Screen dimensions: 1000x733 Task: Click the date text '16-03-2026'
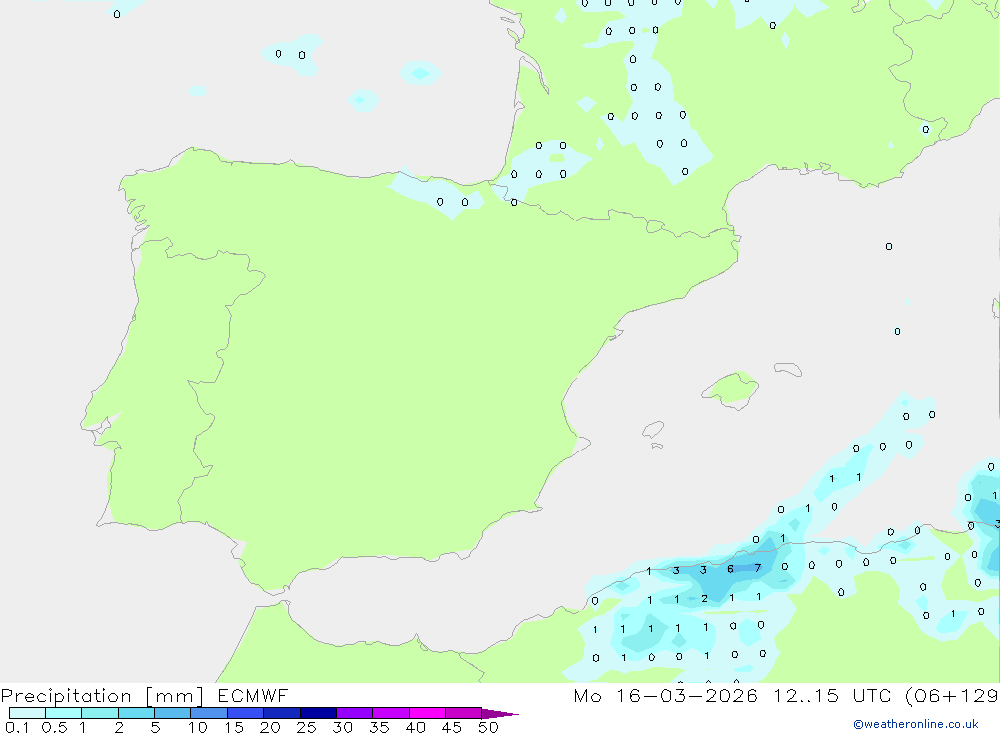(687, 695)
